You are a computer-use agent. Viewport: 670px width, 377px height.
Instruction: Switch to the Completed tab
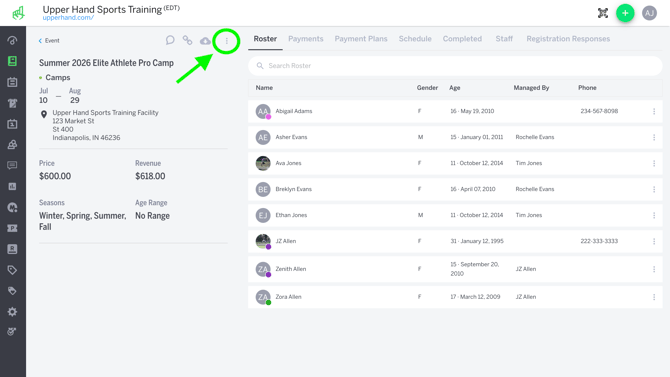tap(462, 39)
